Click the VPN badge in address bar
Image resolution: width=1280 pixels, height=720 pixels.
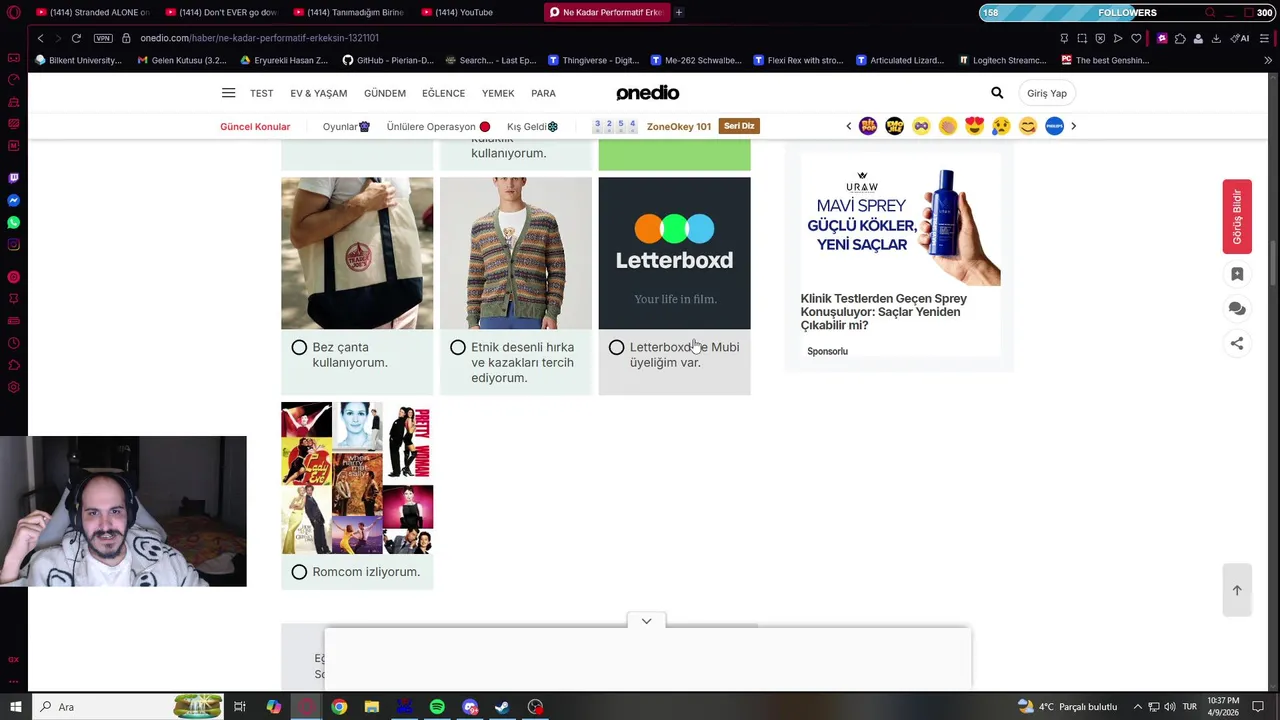[x=103, y=38]
